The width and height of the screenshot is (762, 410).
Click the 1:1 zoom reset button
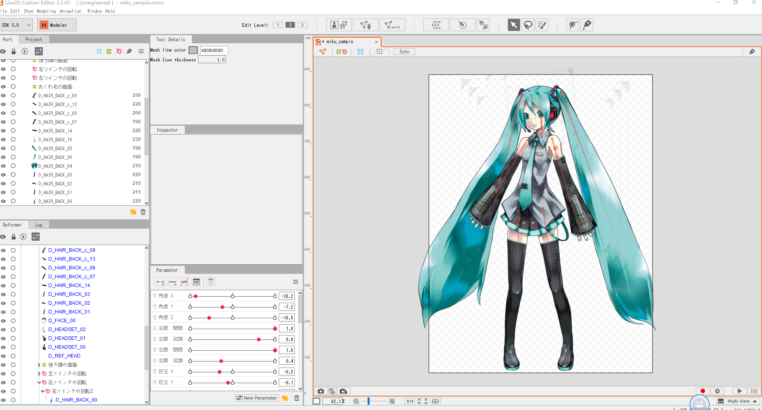click(409, 401)
